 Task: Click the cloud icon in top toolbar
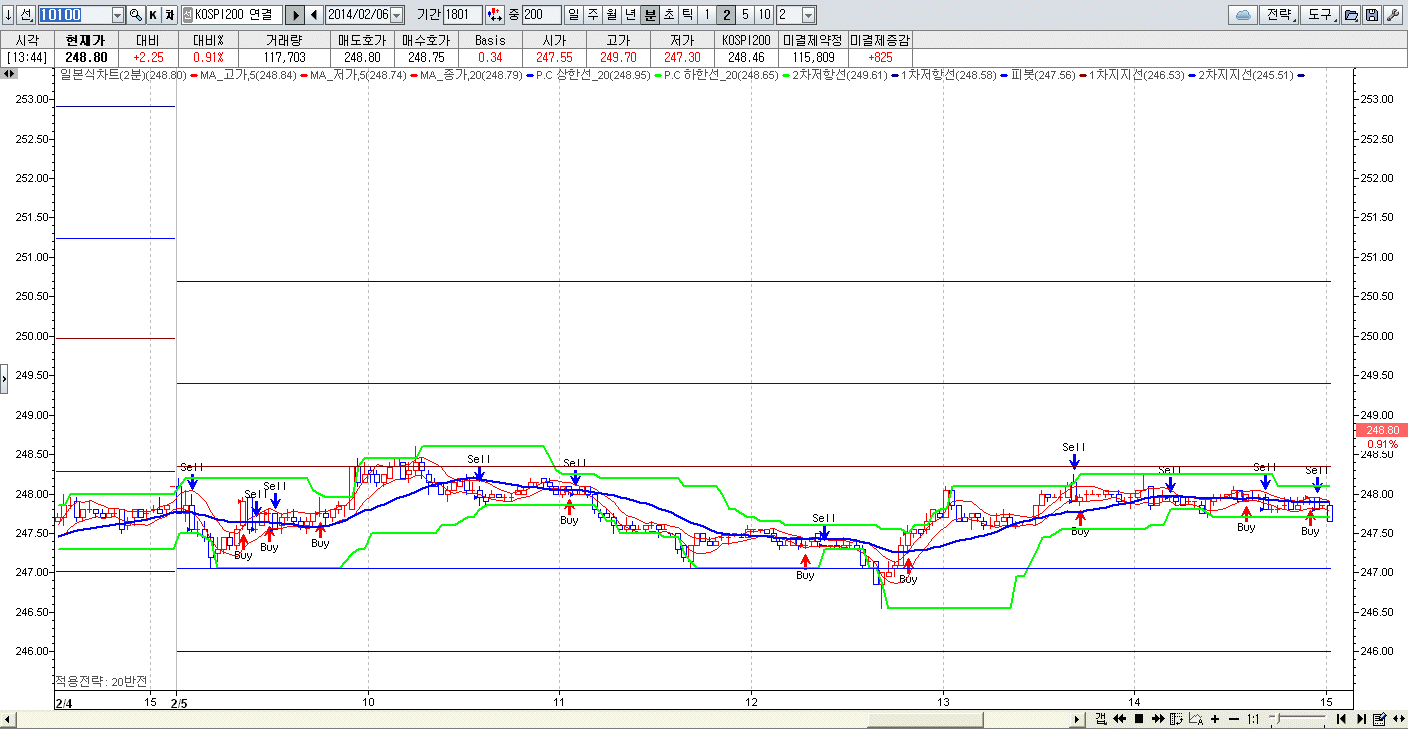coord(1243,15)
